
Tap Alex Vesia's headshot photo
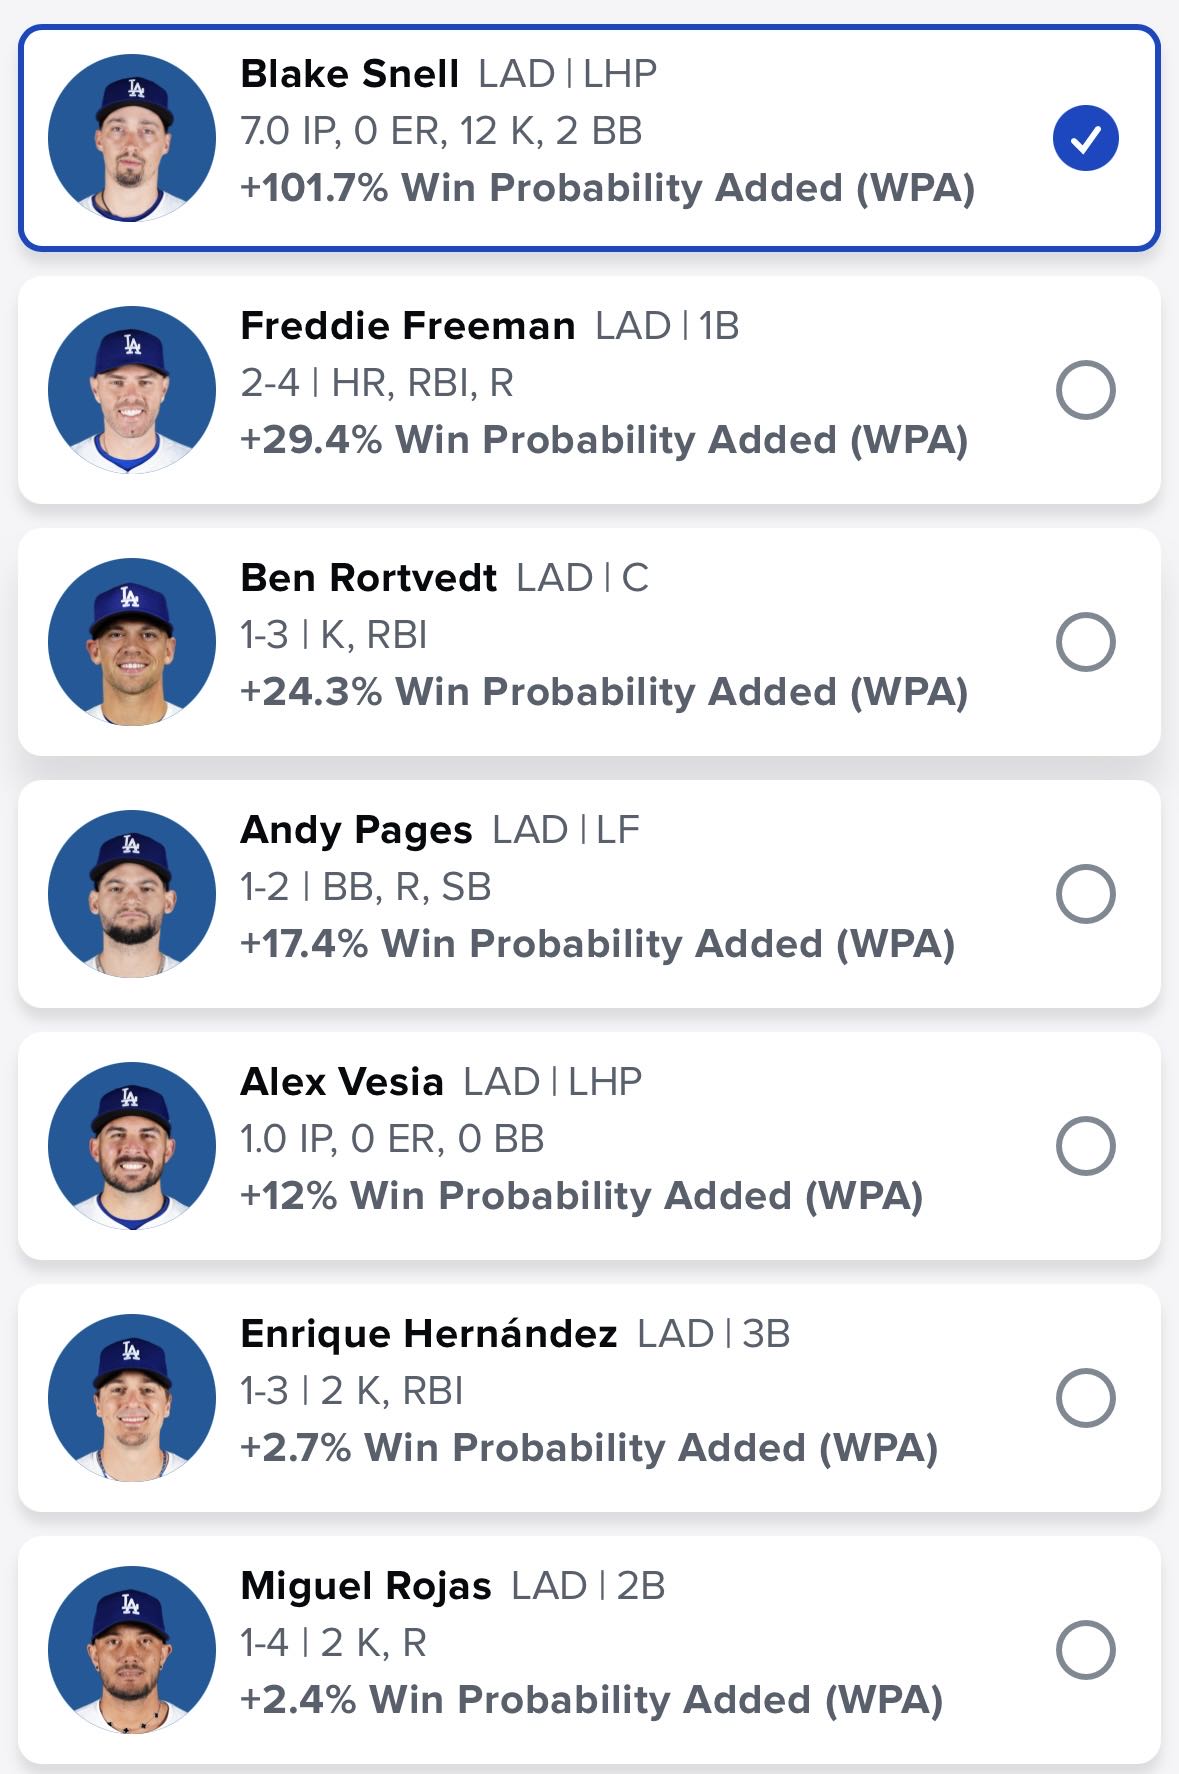pyautogui.click(x=132, y=1146)
